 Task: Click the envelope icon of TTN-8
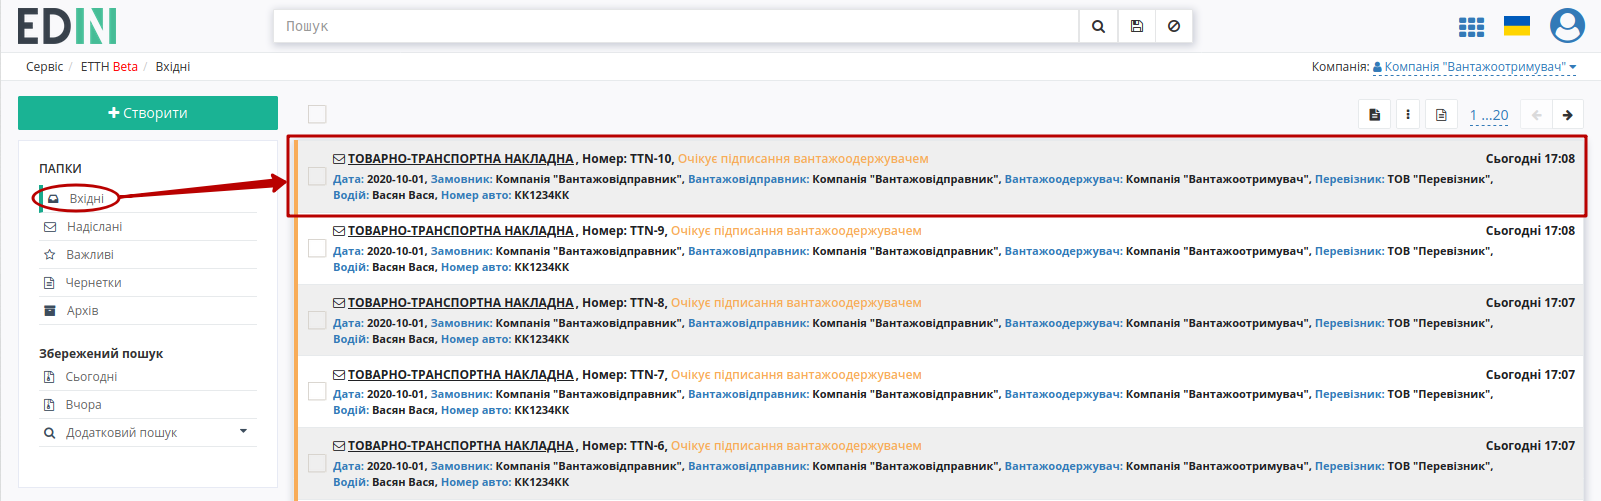(339, 303)
